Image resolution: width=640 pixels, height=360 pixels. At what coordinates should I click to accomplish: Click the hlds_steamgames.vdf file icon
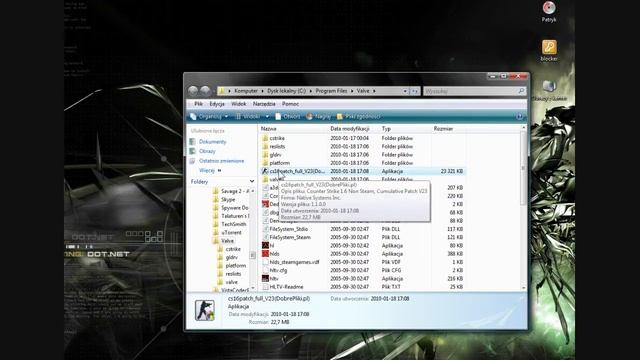click(265, 262)
